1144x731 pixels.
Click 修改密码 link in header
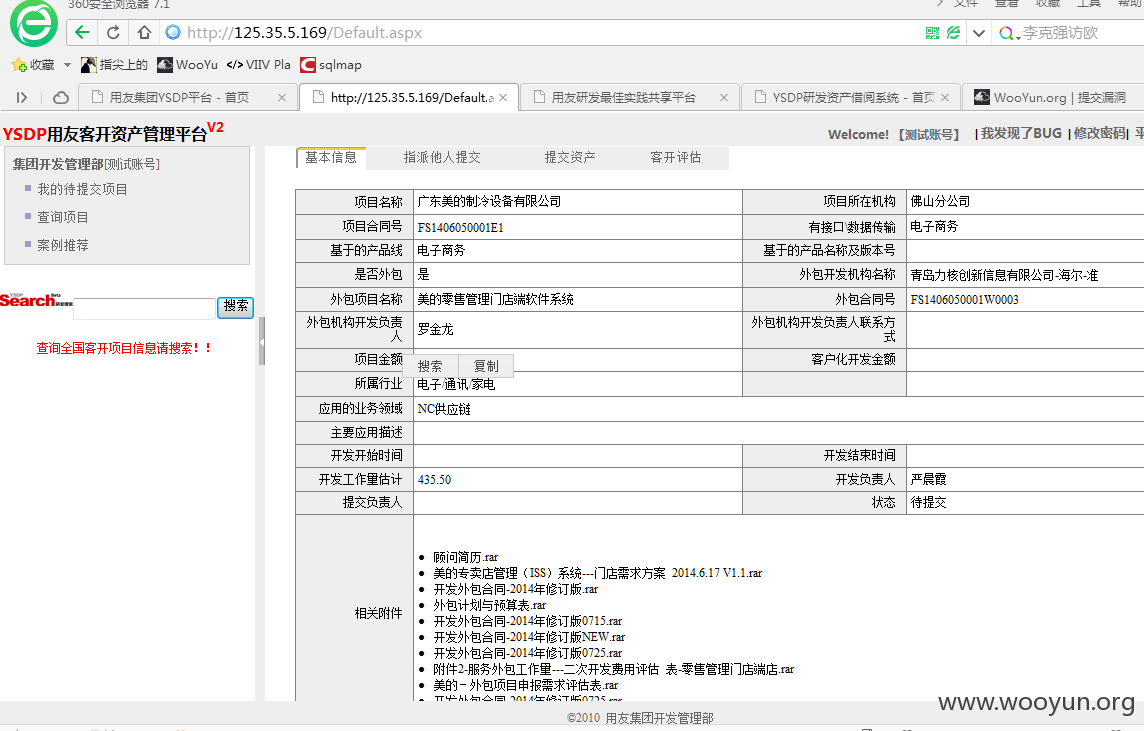1099,134
